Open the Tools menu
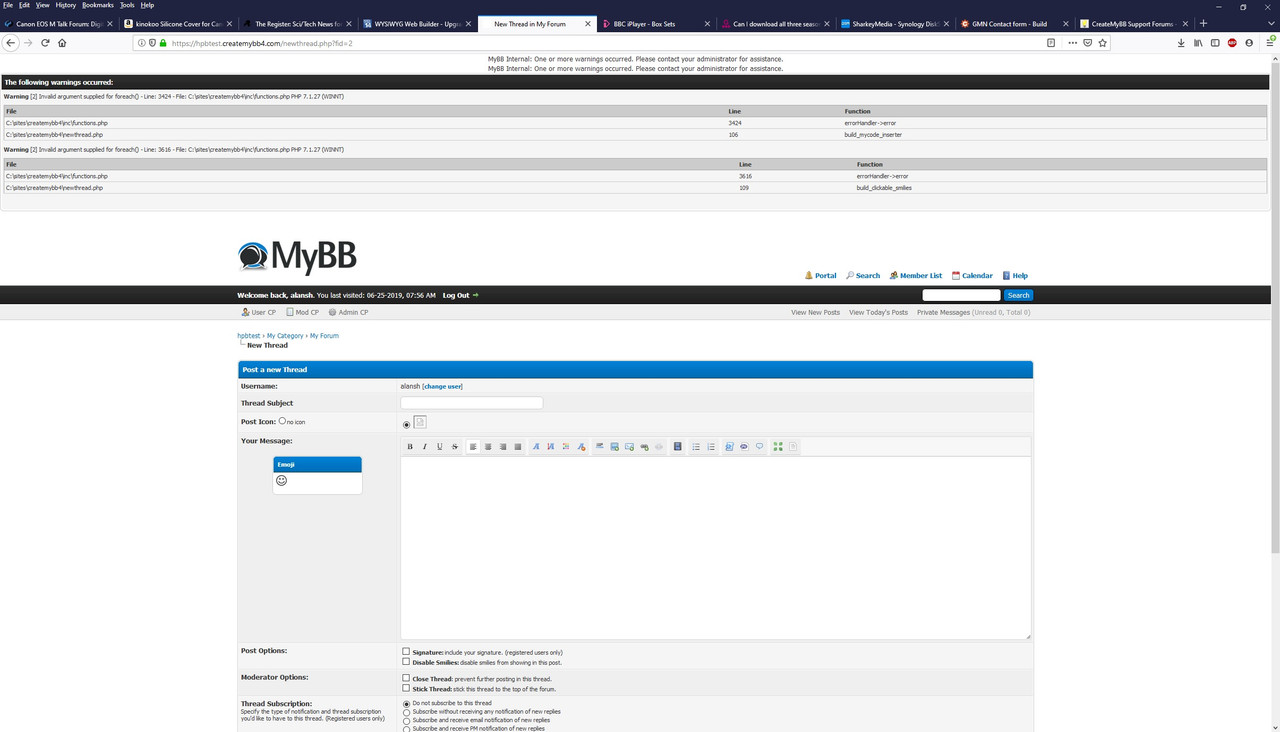Image resolution: width=1280 pixels, height=732 pixels. tap(127, 5)
